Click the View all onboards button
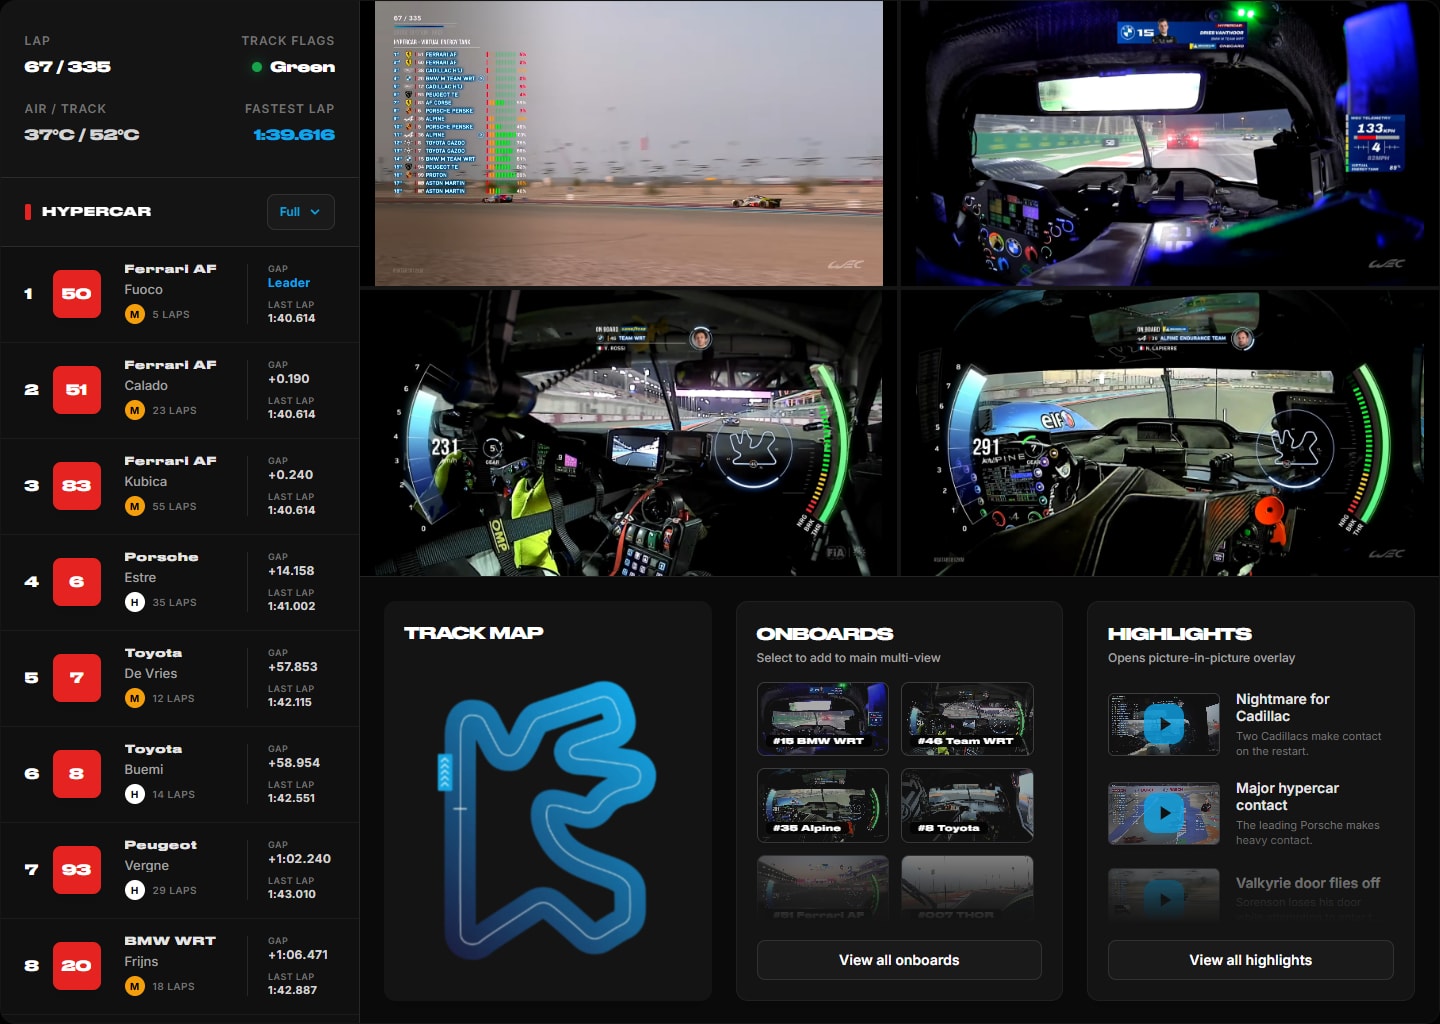1440x1024 pixels. click(898, 960)
